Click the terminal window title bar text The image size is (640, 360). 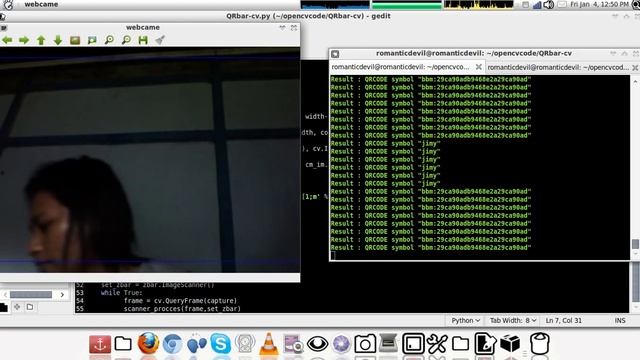(x=473, y=53)
